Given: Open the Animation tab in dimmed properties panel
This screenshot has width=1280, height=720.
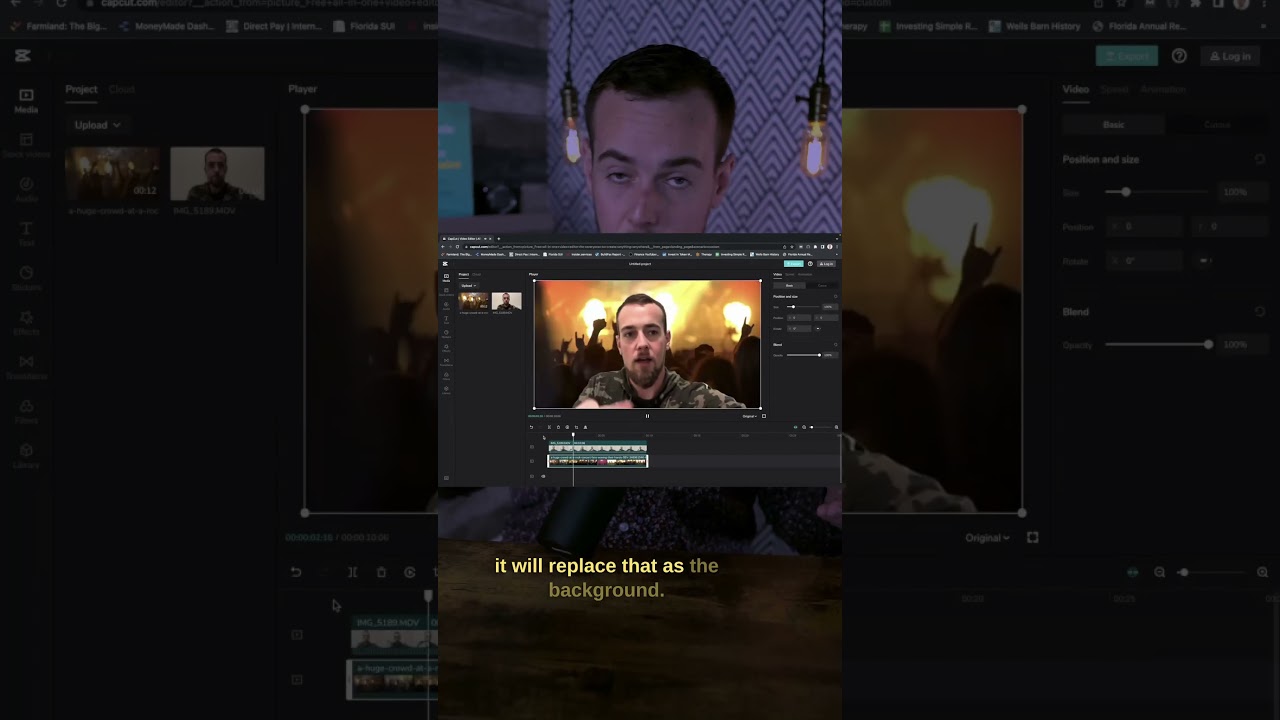Looking at the screenshot, I should pyautogui.click(x=1163, y=89).
